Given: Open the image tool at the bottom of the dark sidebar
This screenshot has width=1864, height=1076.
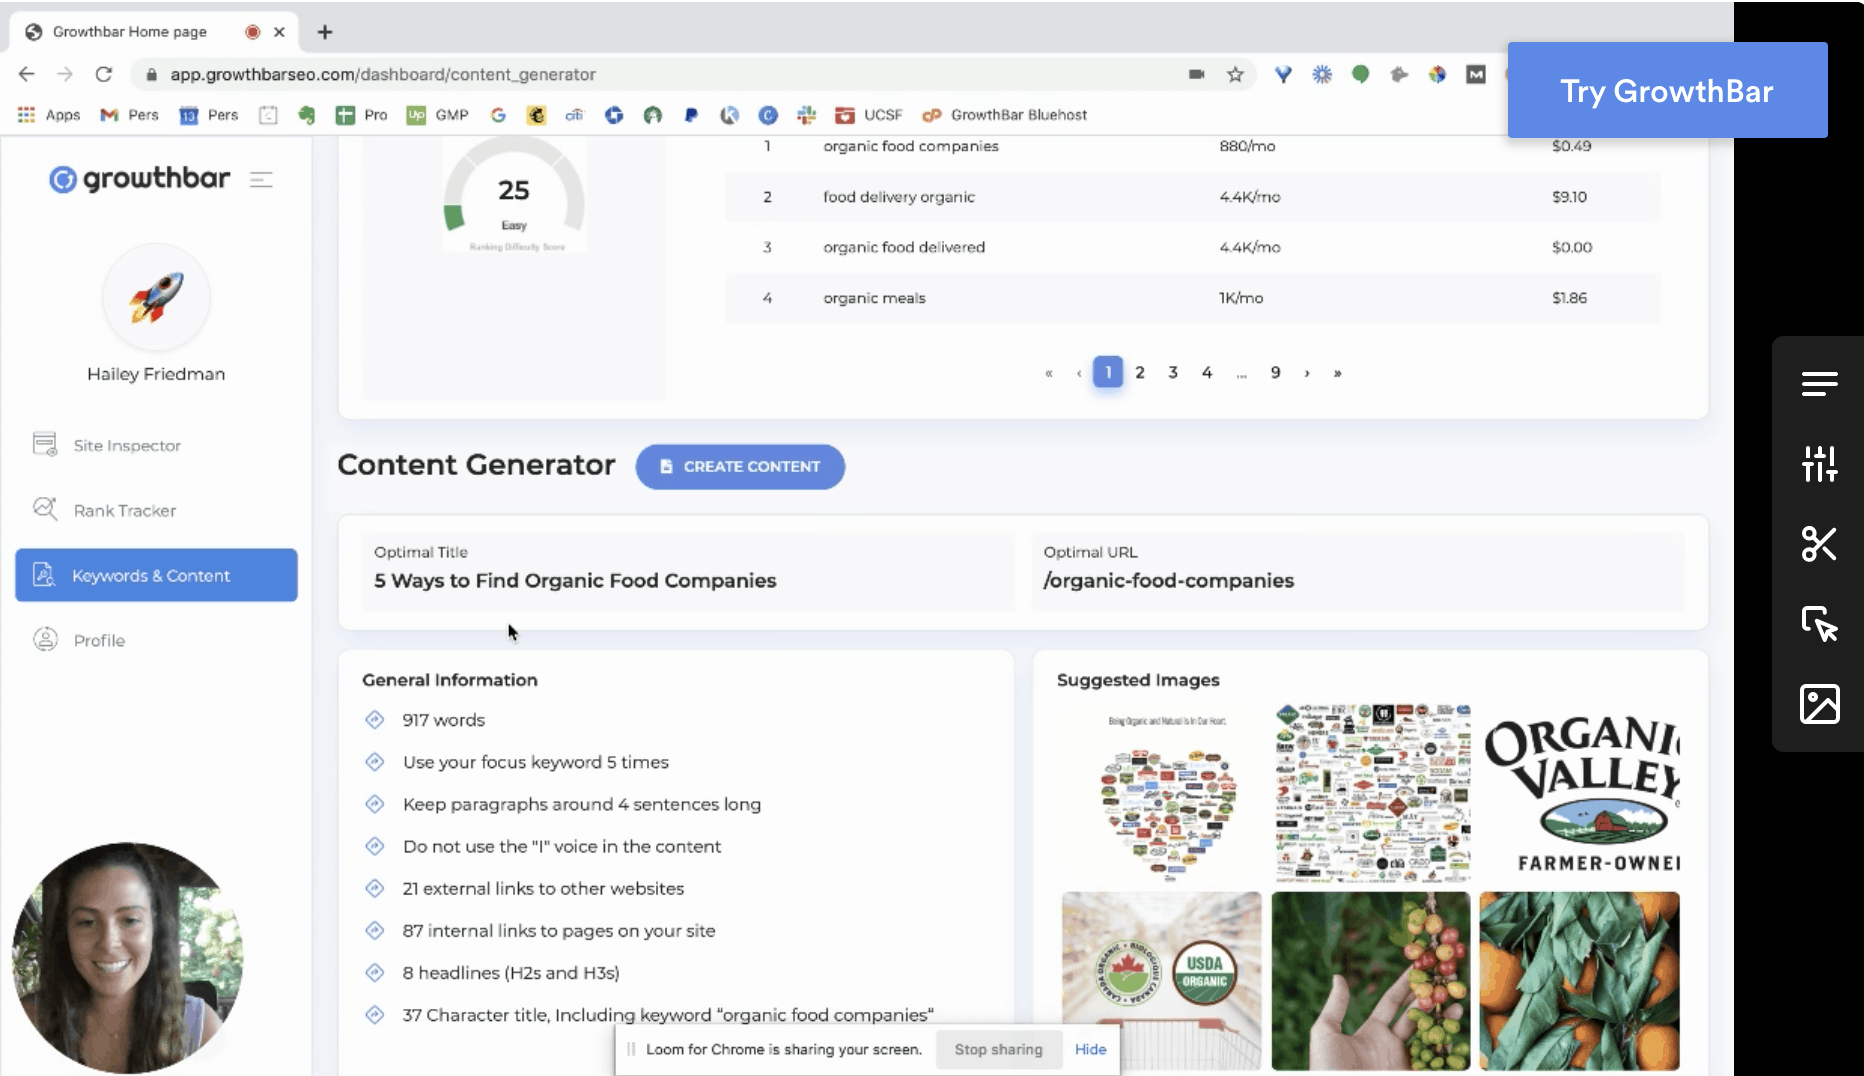Looking at the screenshot, I should point(1821,704).
